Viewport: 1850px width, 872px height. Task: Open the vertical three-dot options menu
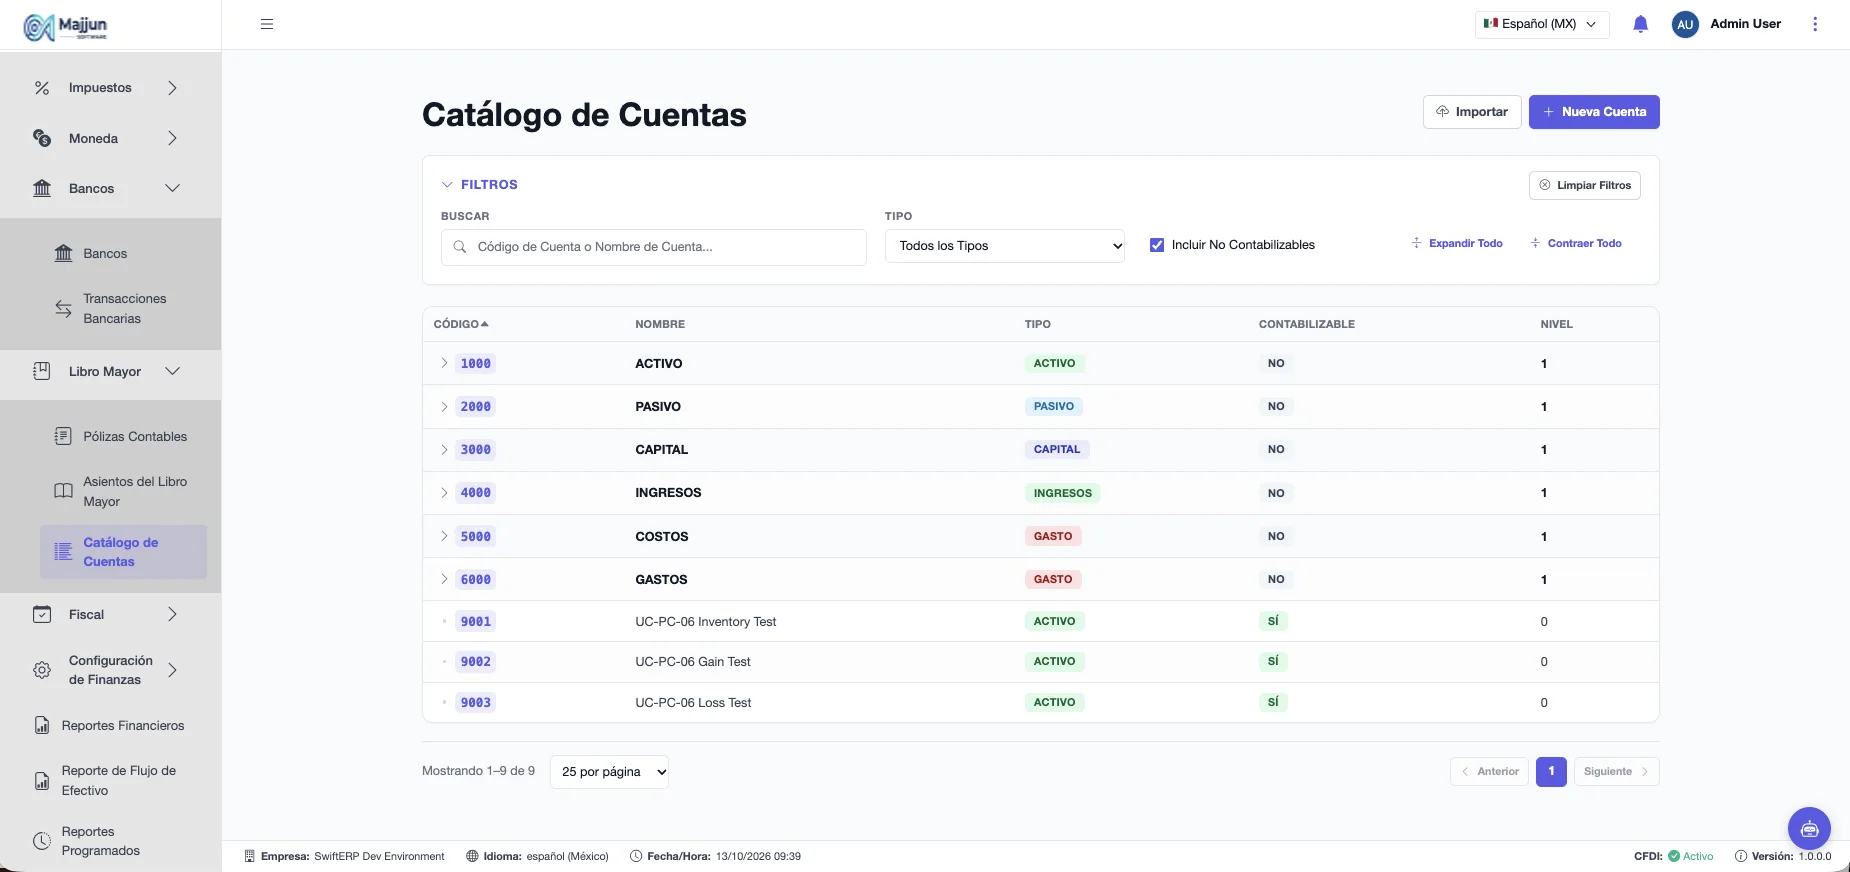[x=1815, y=24]
